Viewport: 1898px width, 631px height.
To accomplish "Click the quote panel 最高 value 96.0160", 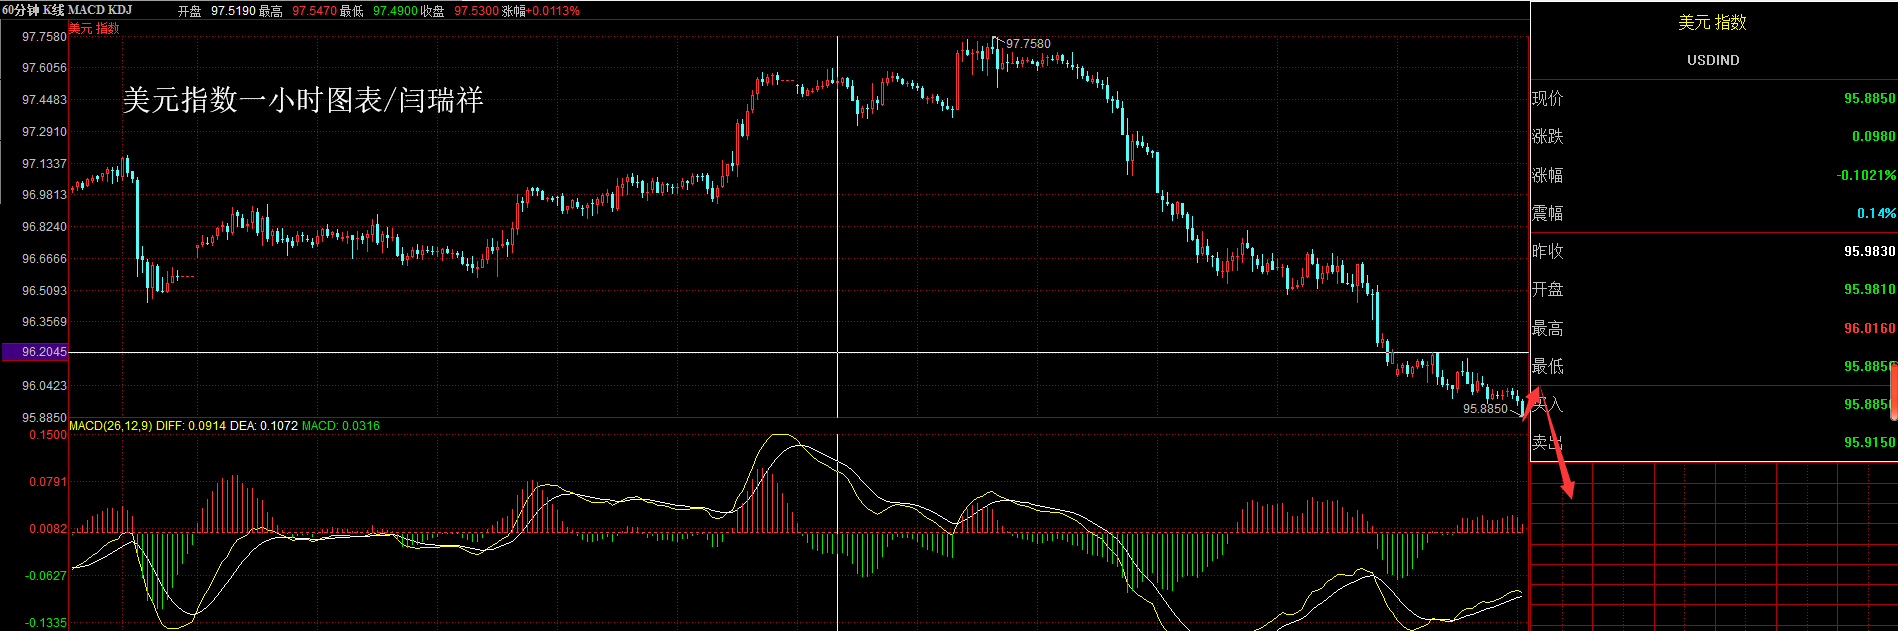I will (1870, 329).
